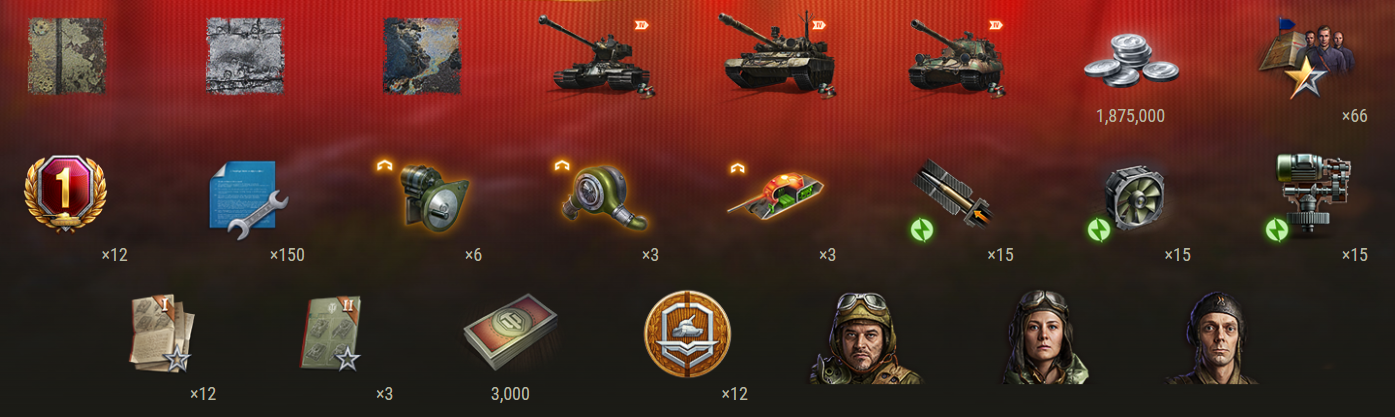Viewport: 1395px width, 417px height.
Task: Click the orange tank hull equipment icon
Action: 781,195
